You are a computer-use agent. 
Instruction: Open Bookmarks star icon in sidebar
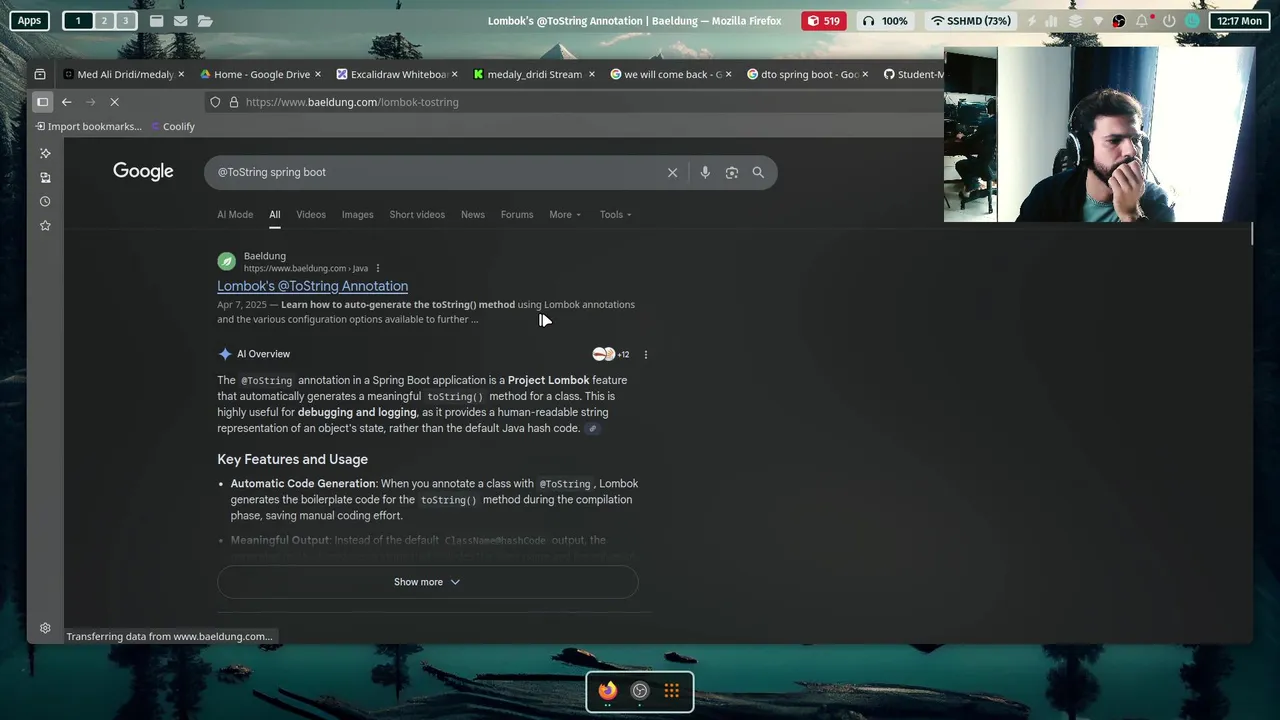45,225
